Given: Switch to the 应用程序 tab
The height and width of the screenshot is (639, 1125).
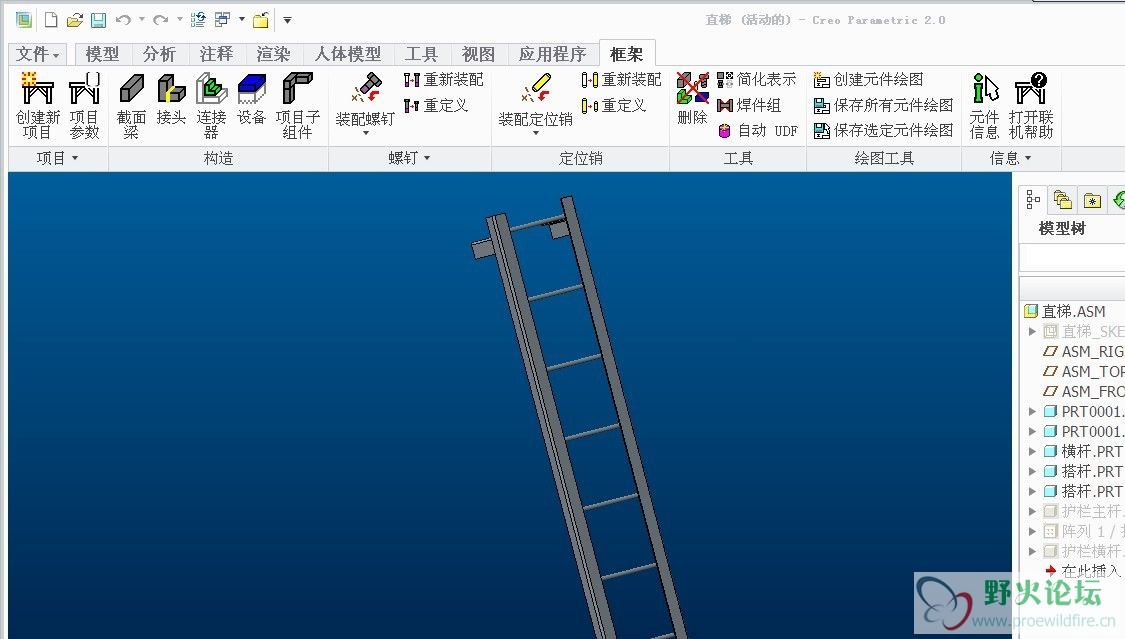Looking at the screenshot, I should click(552, 54).
